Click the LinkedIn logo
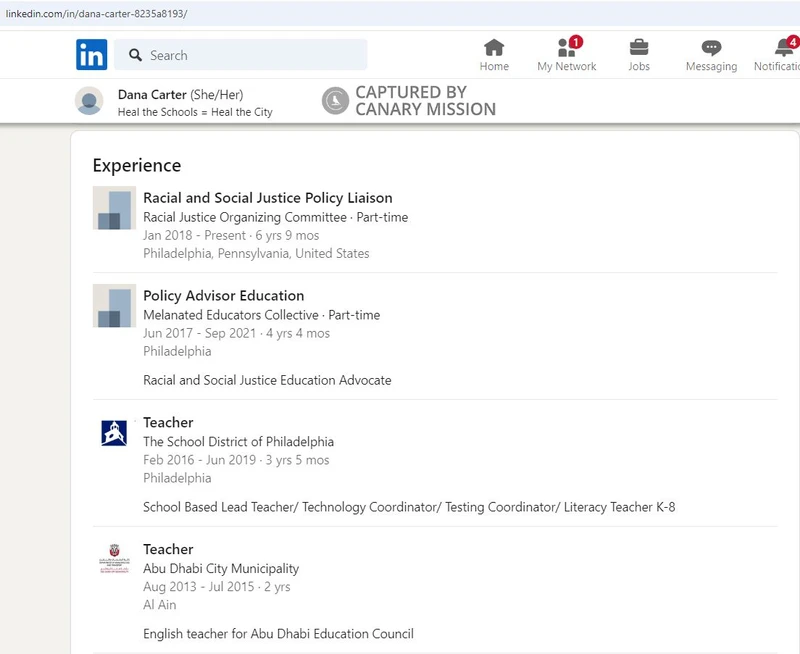 coord(90,55)
